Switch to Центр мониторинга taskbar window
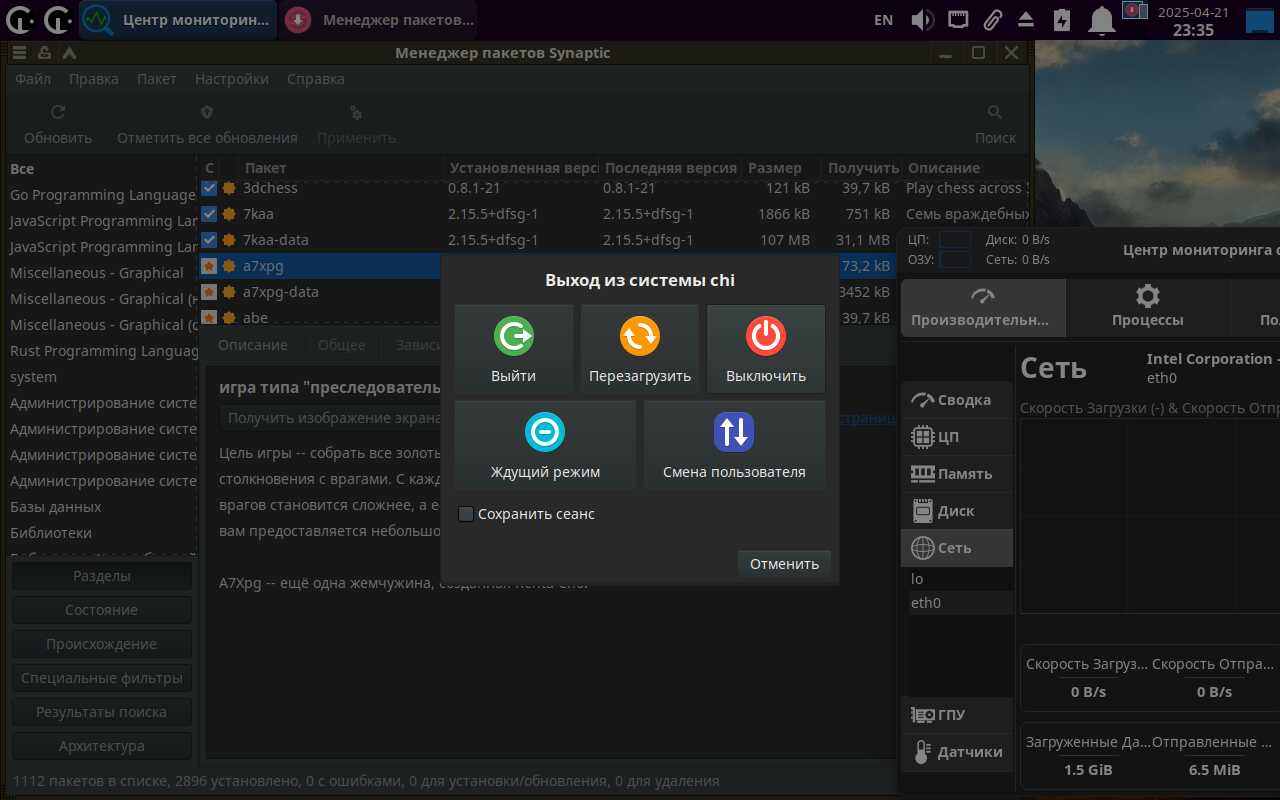This screenshot has height=800, width=1280. [x=177, y=19]
